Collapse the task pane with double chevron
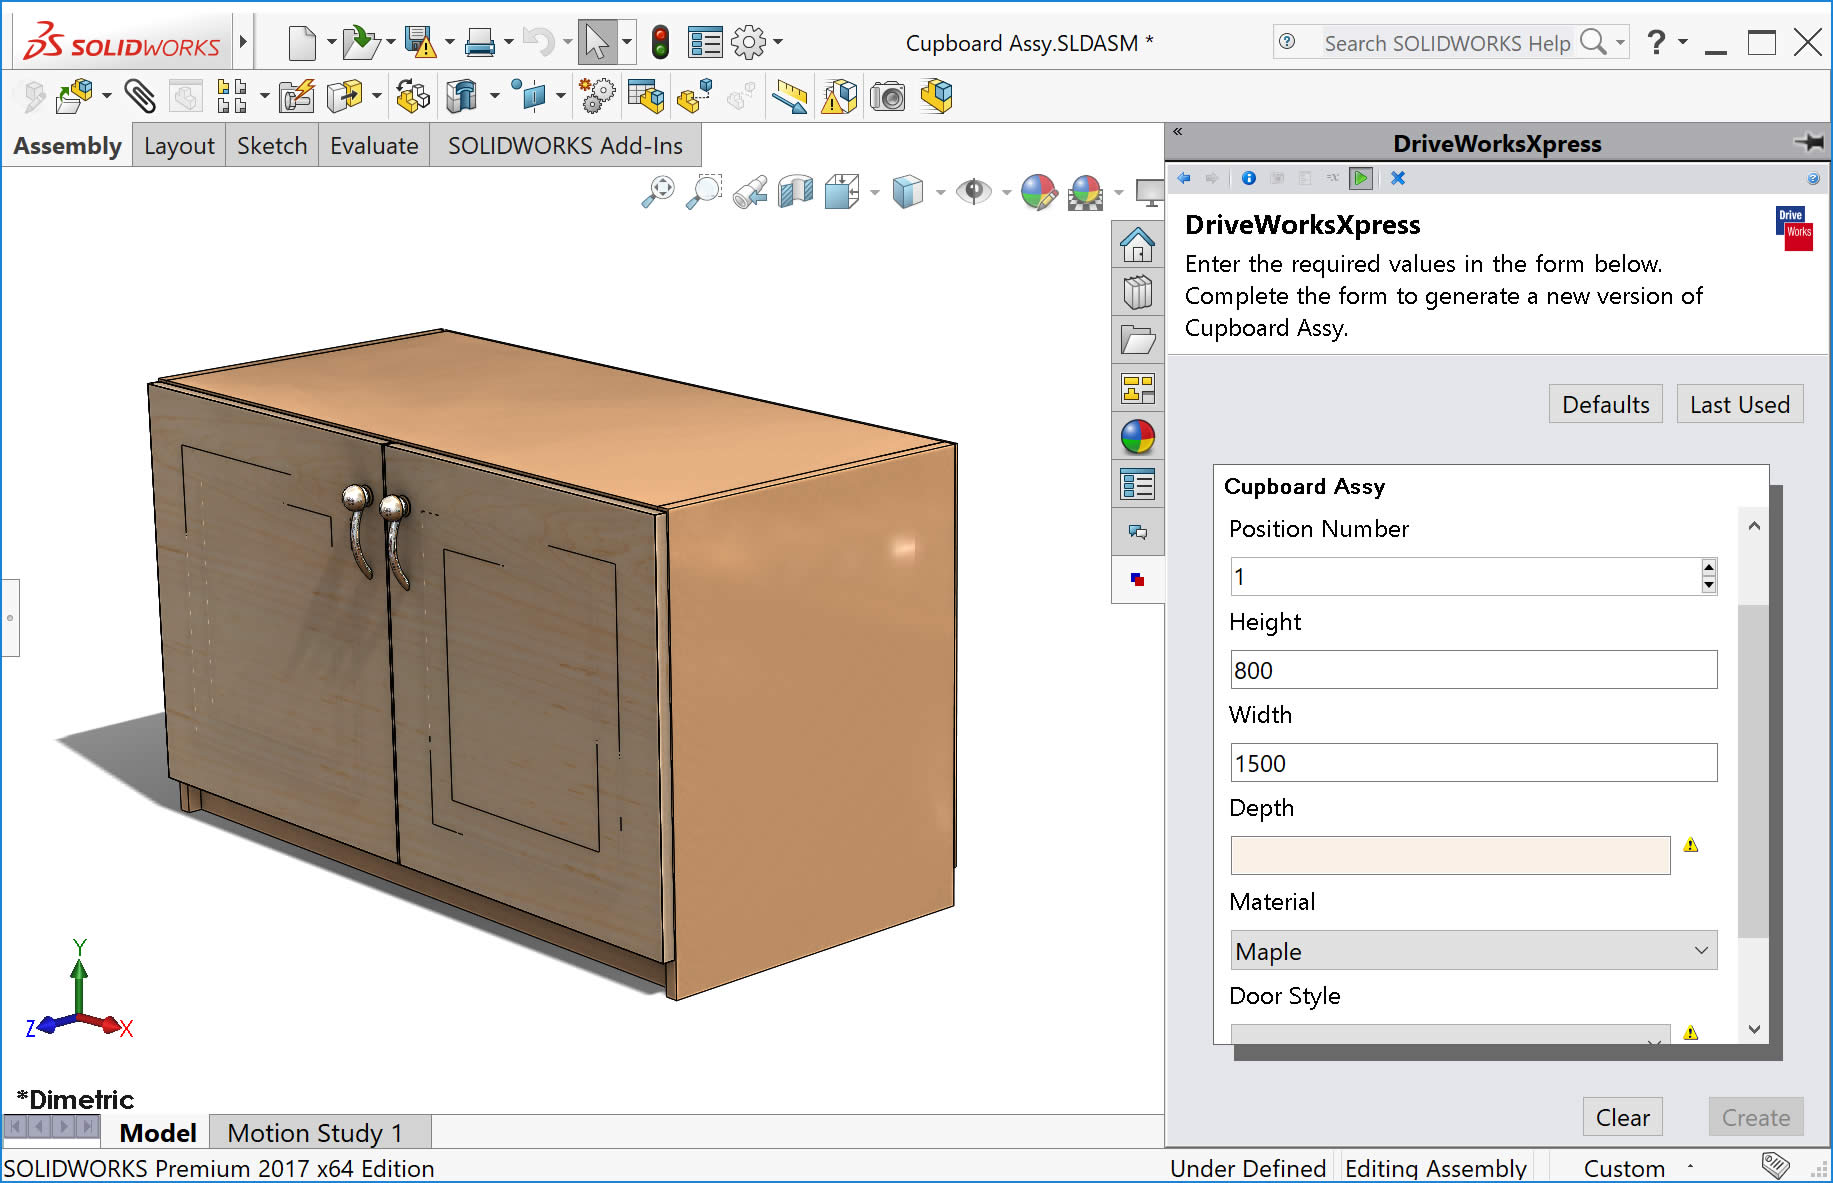The image size is (1833, 1183). coord(1178,132)
